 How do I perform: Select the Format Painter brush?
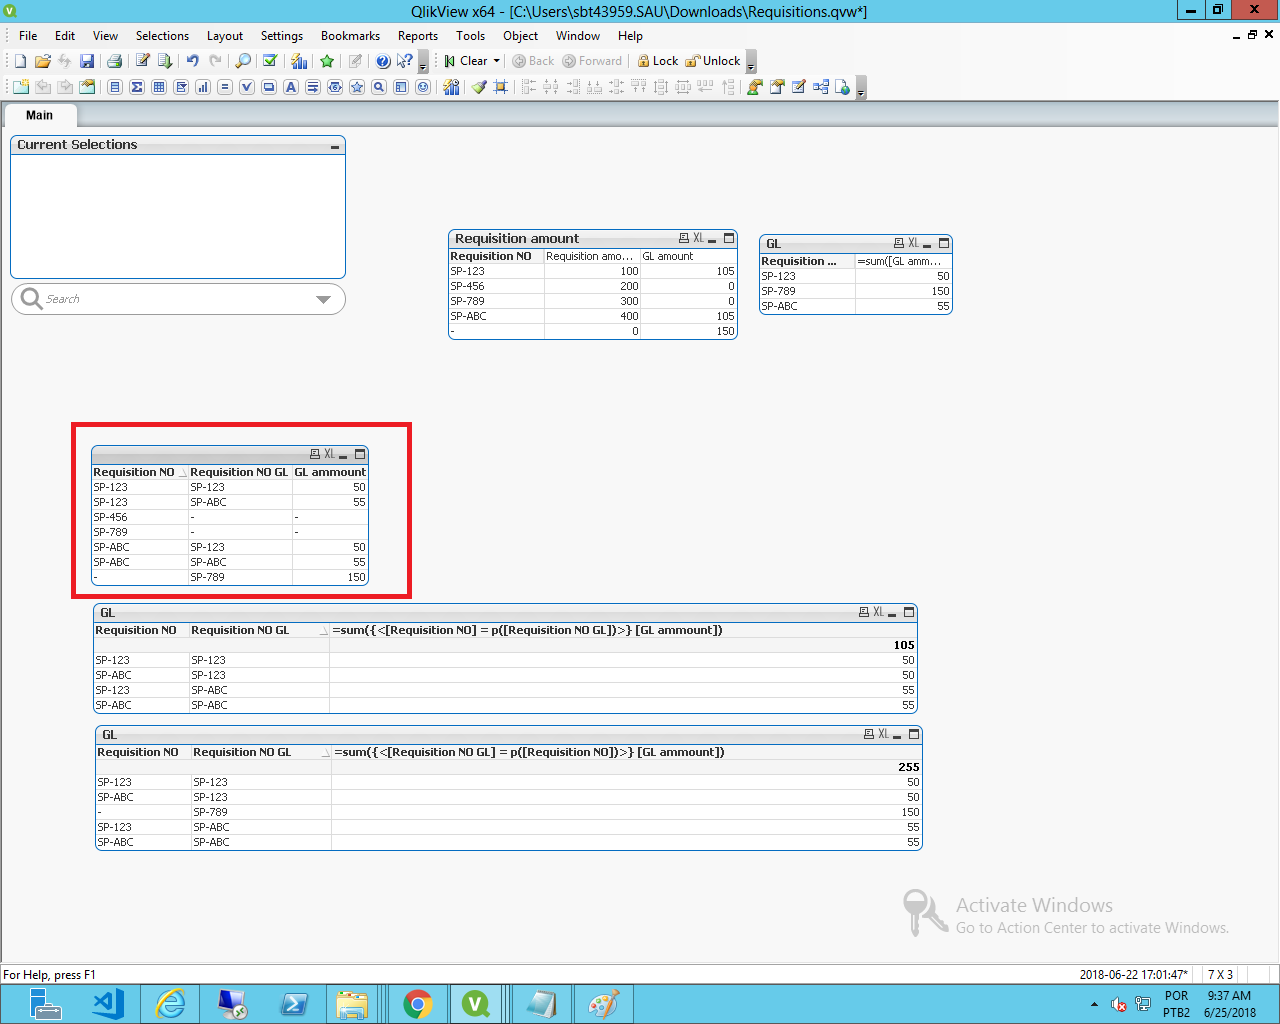479,87
